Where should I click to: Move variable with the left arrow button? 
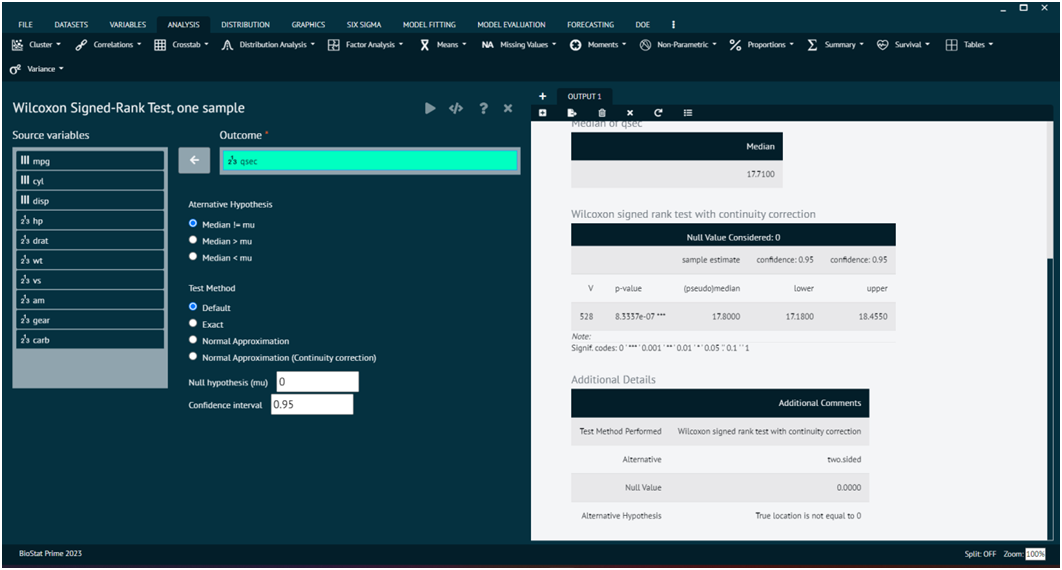click(194, 160)
